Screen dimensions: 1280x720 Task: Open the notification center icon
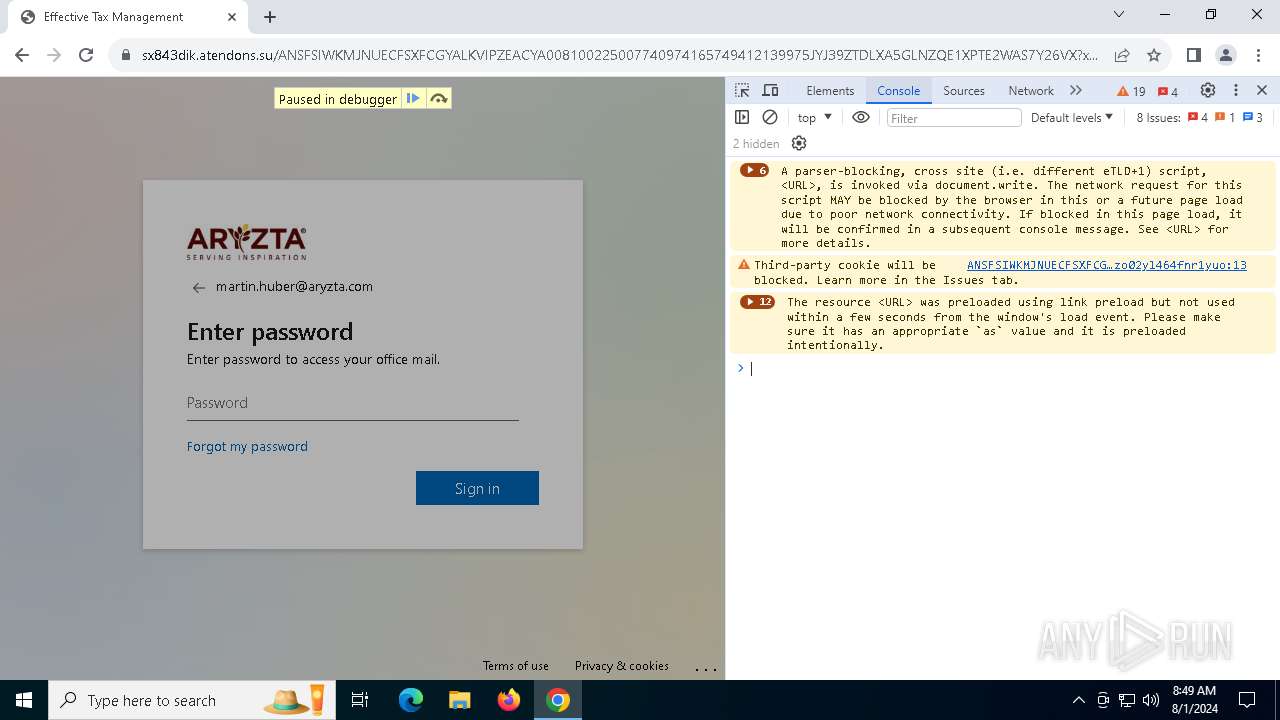pyautogui.click(x=1247, y=700)
